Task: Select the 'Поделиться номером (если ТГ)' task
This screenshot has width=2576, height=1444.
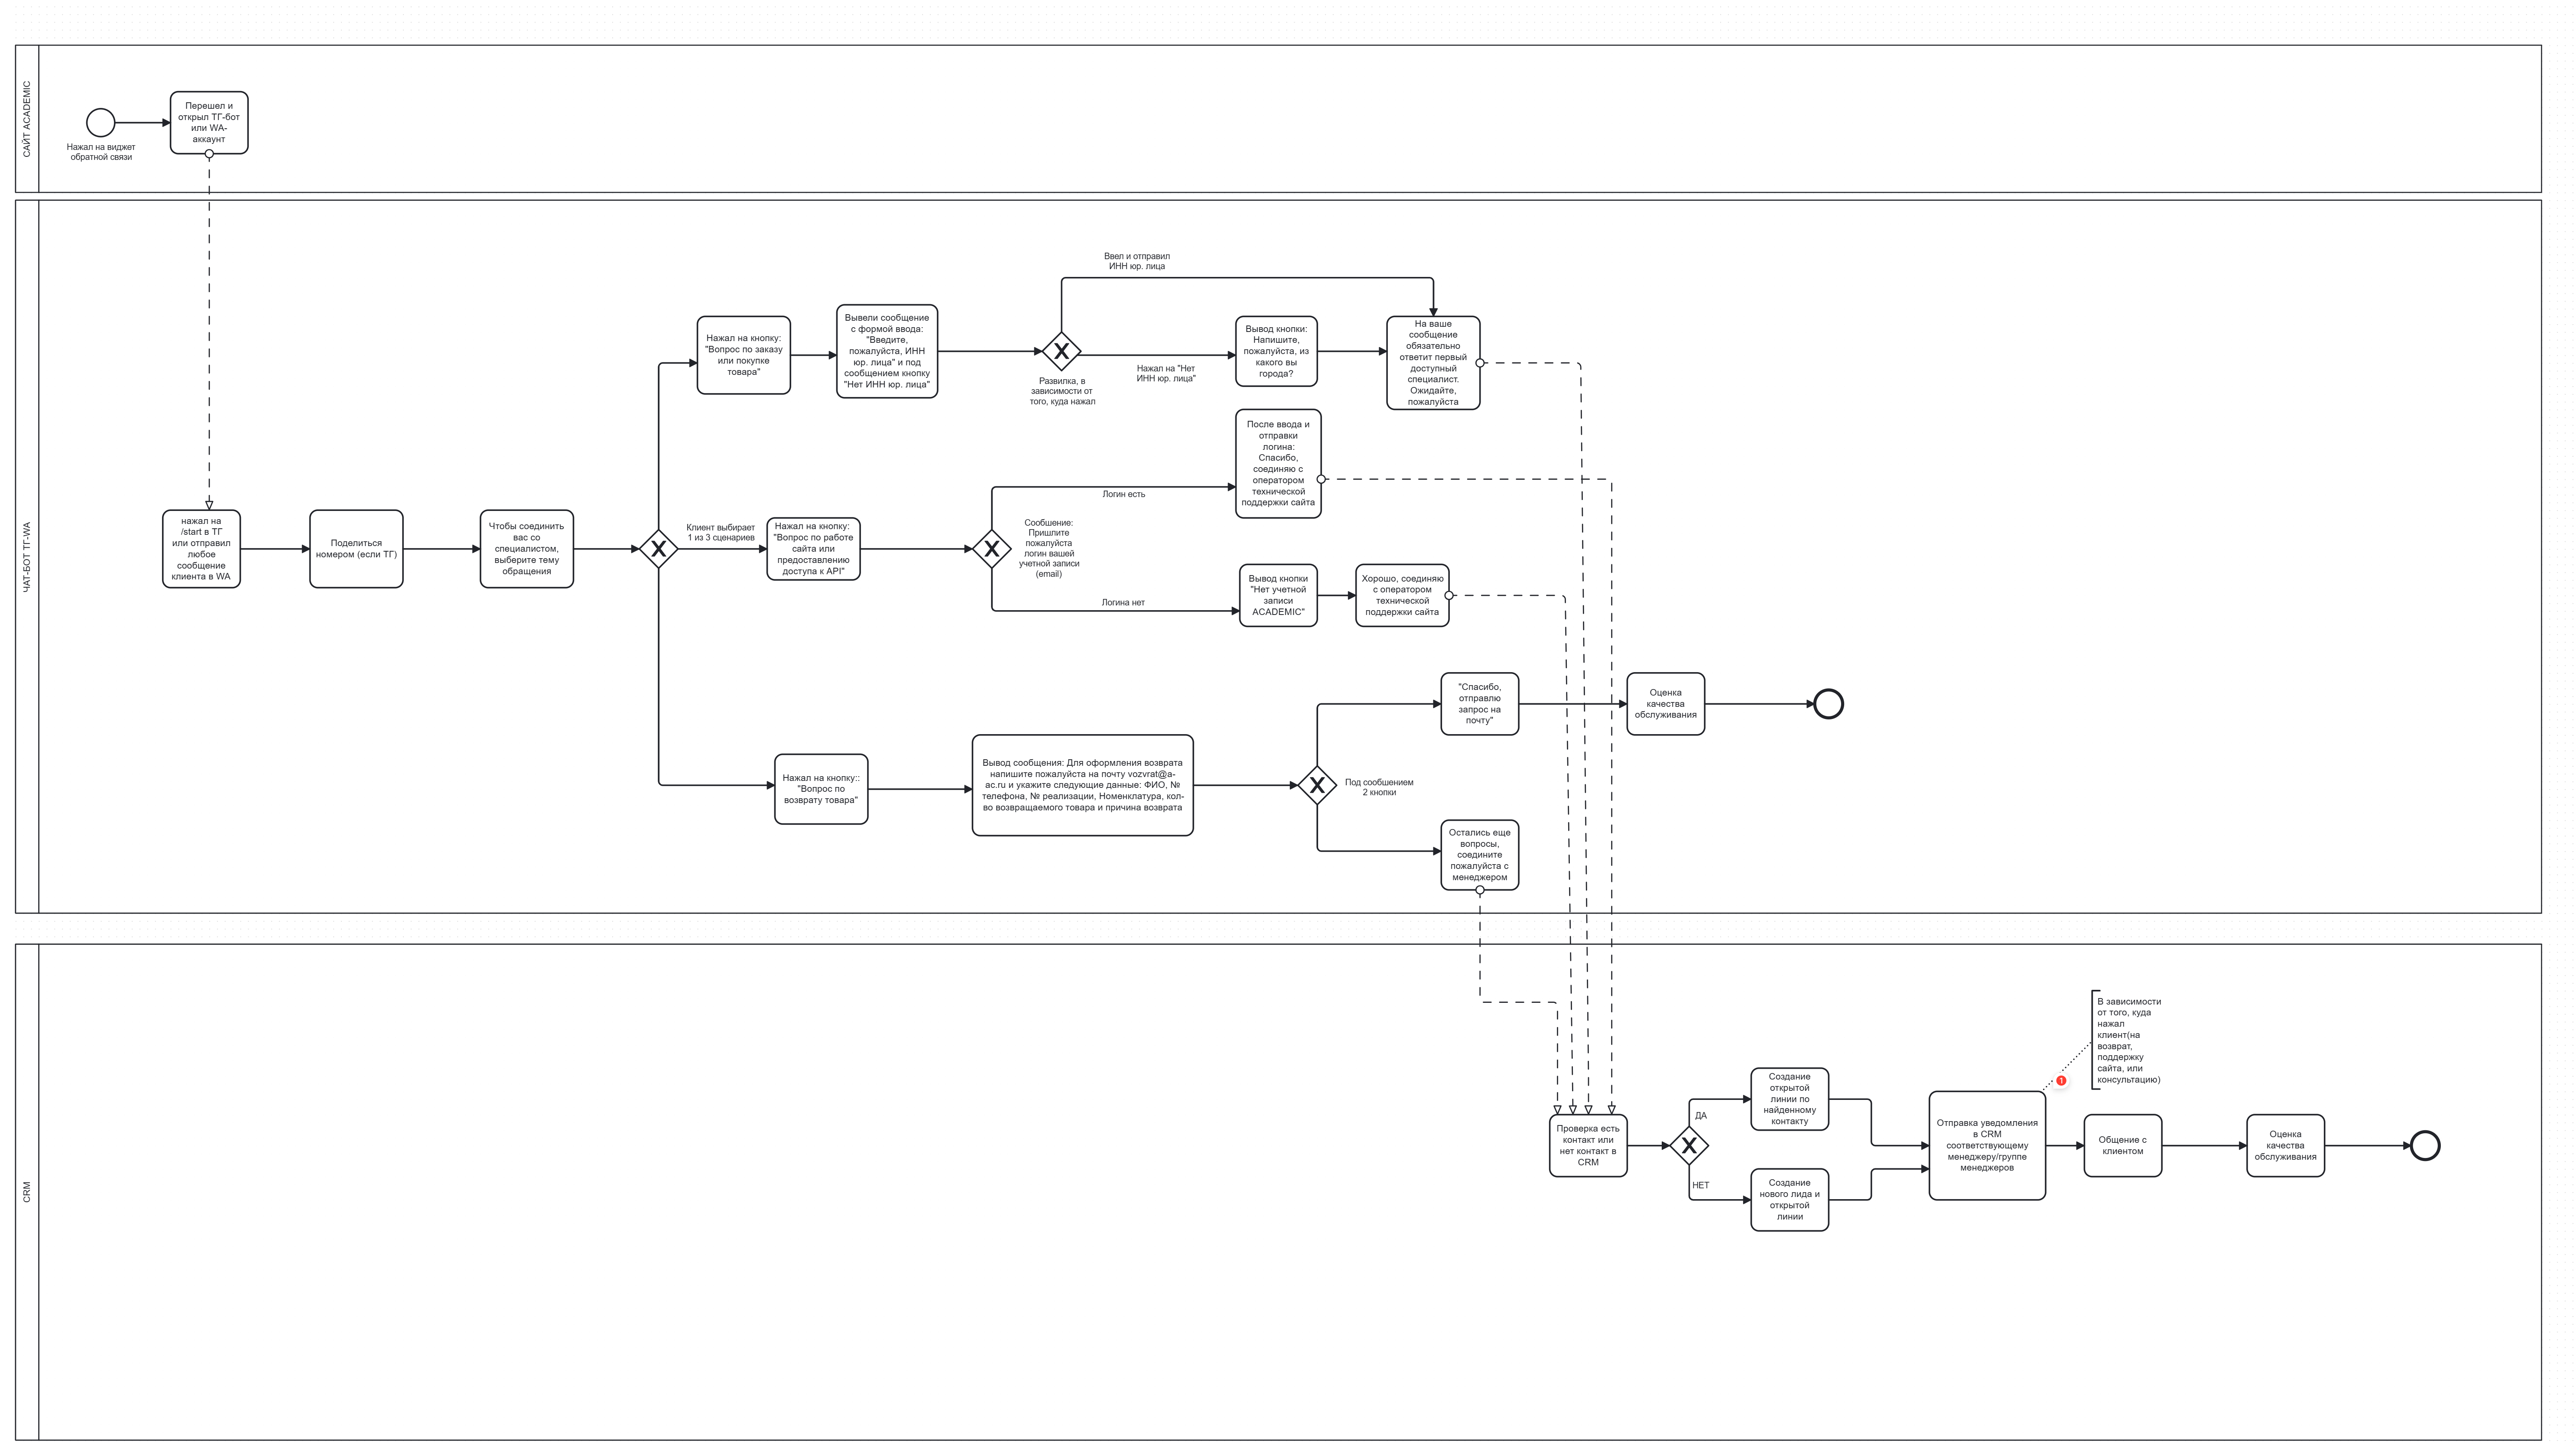Action: 356,549
